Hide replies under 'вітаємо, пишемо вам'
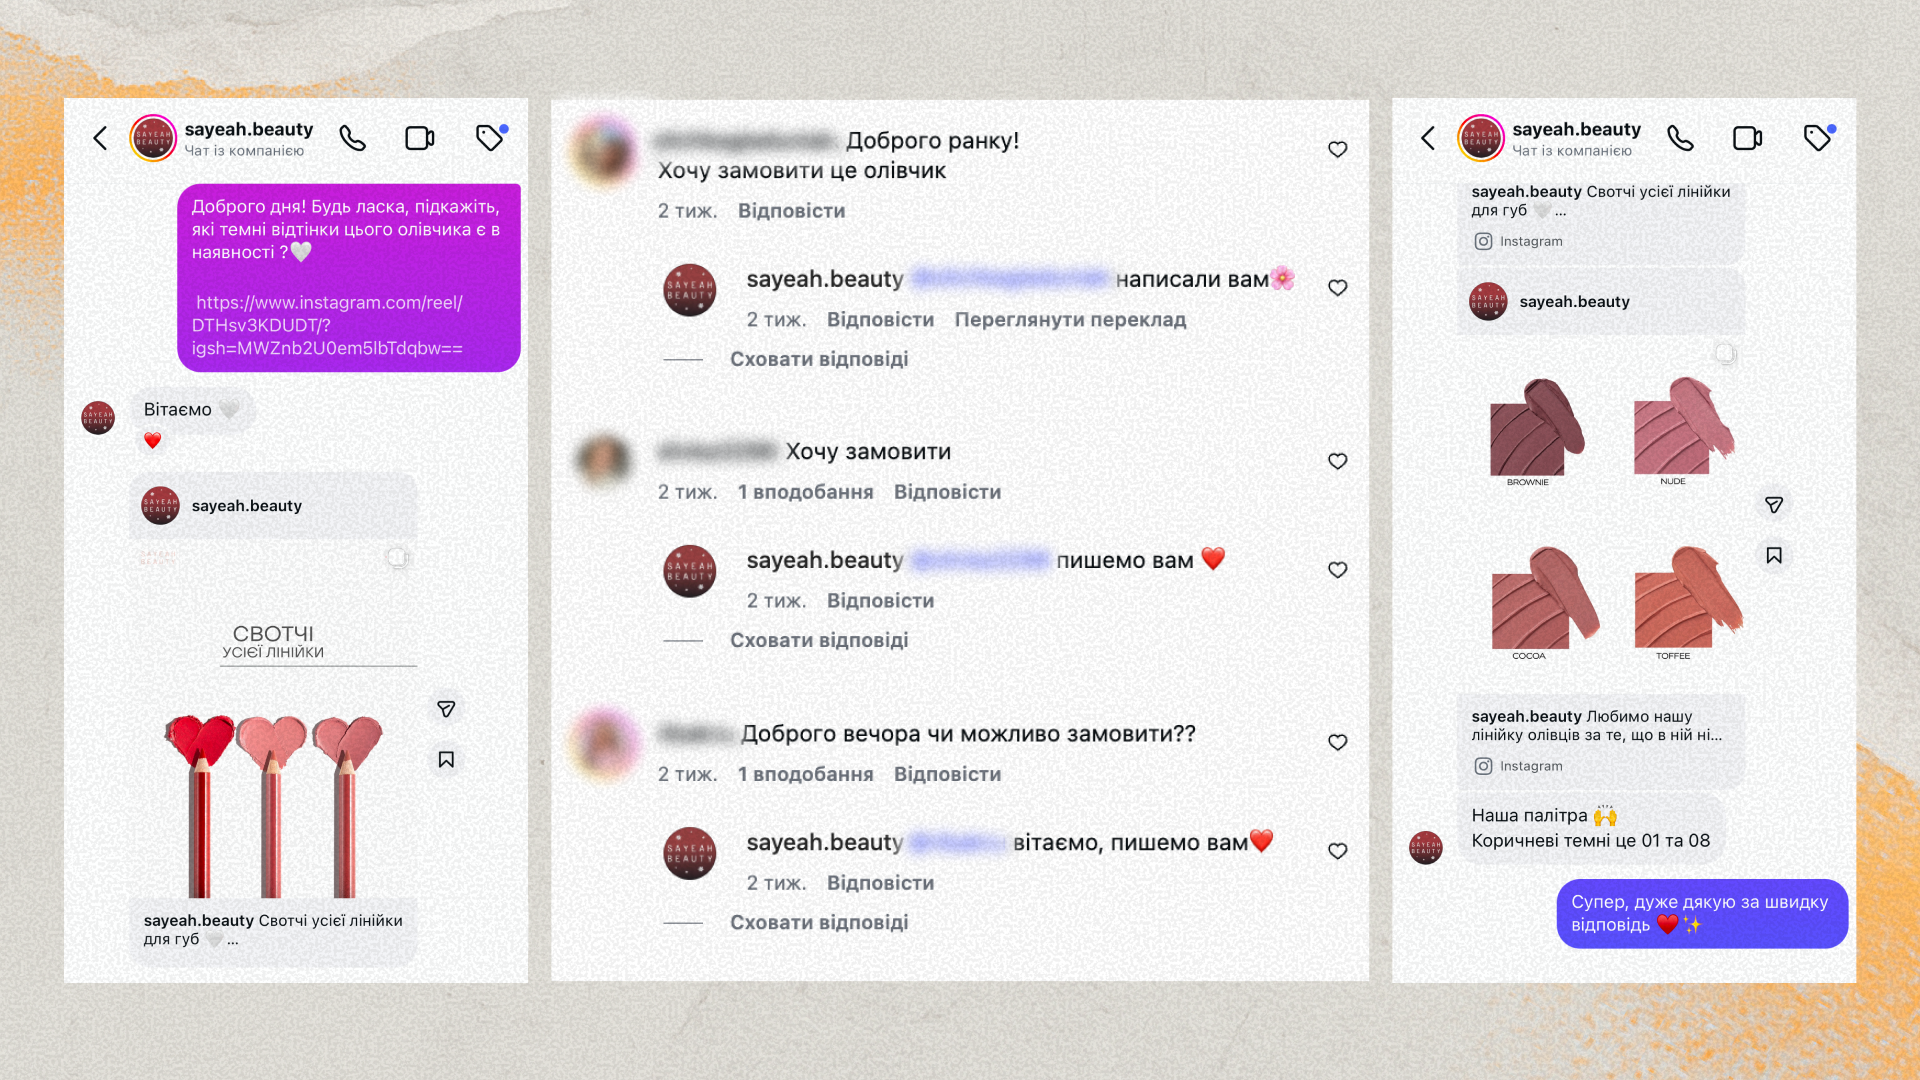This screenshot has width=1920, height=1080. point(819,922)
